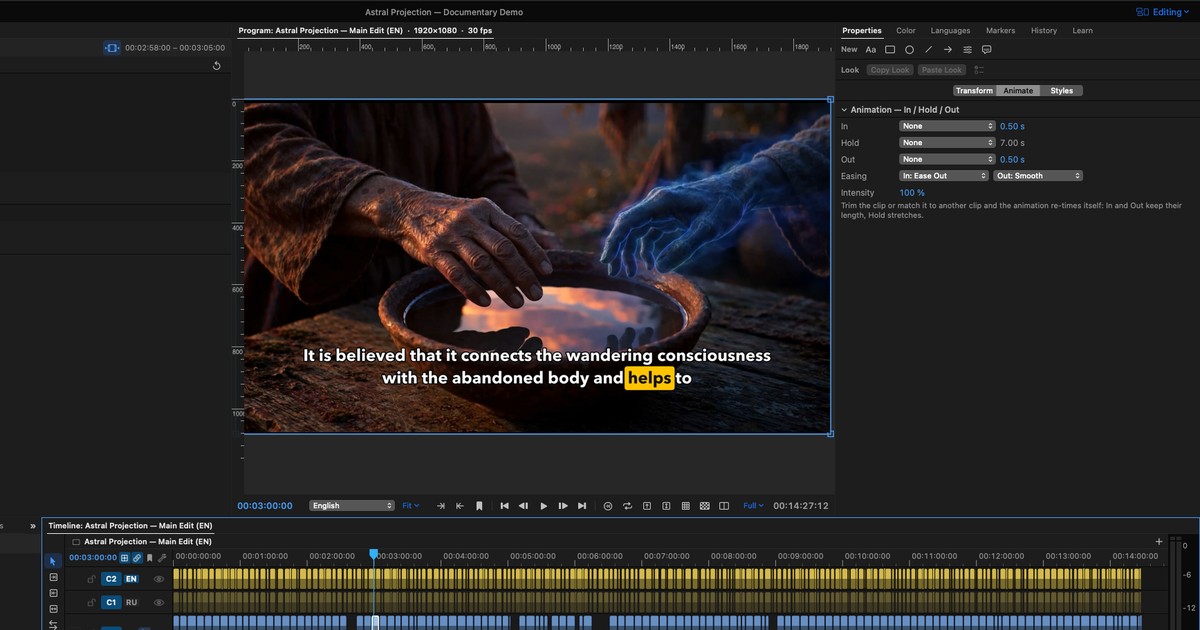Go to previous edit point
The width and height of the screenshot is (1200, 630).
tap(505, 506)
